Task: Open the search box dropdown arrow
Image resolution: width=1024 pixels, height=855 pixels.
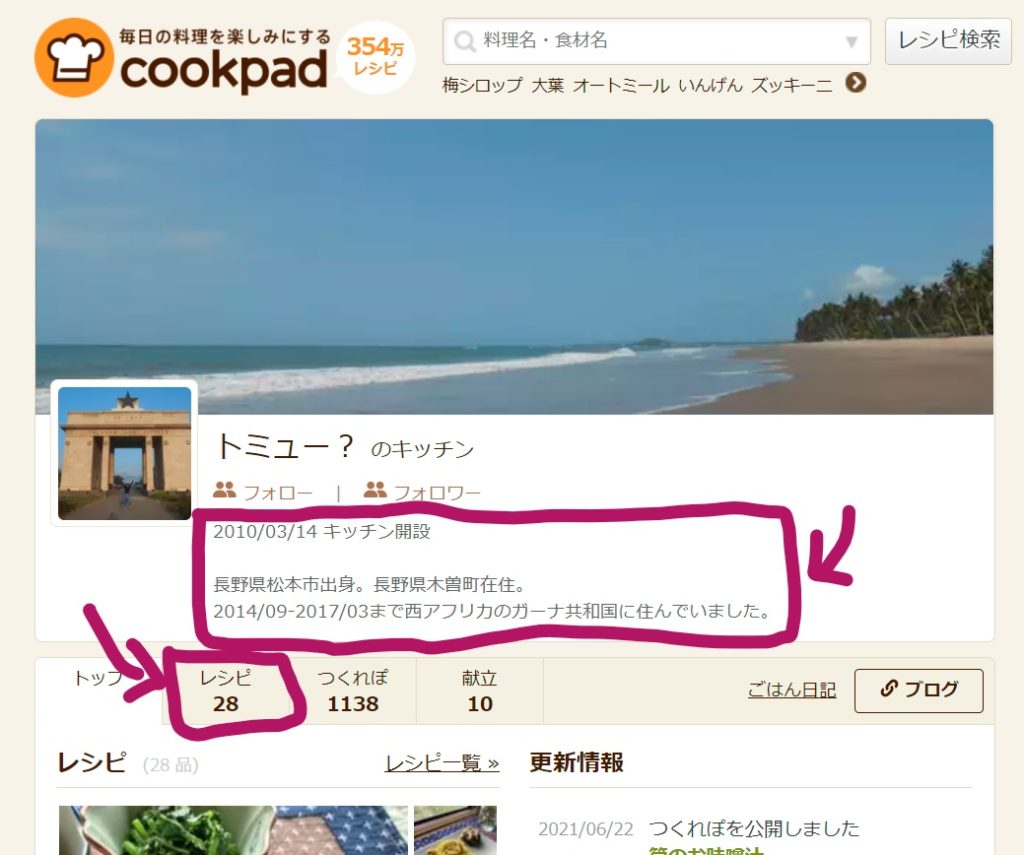Action: point(851,42)
